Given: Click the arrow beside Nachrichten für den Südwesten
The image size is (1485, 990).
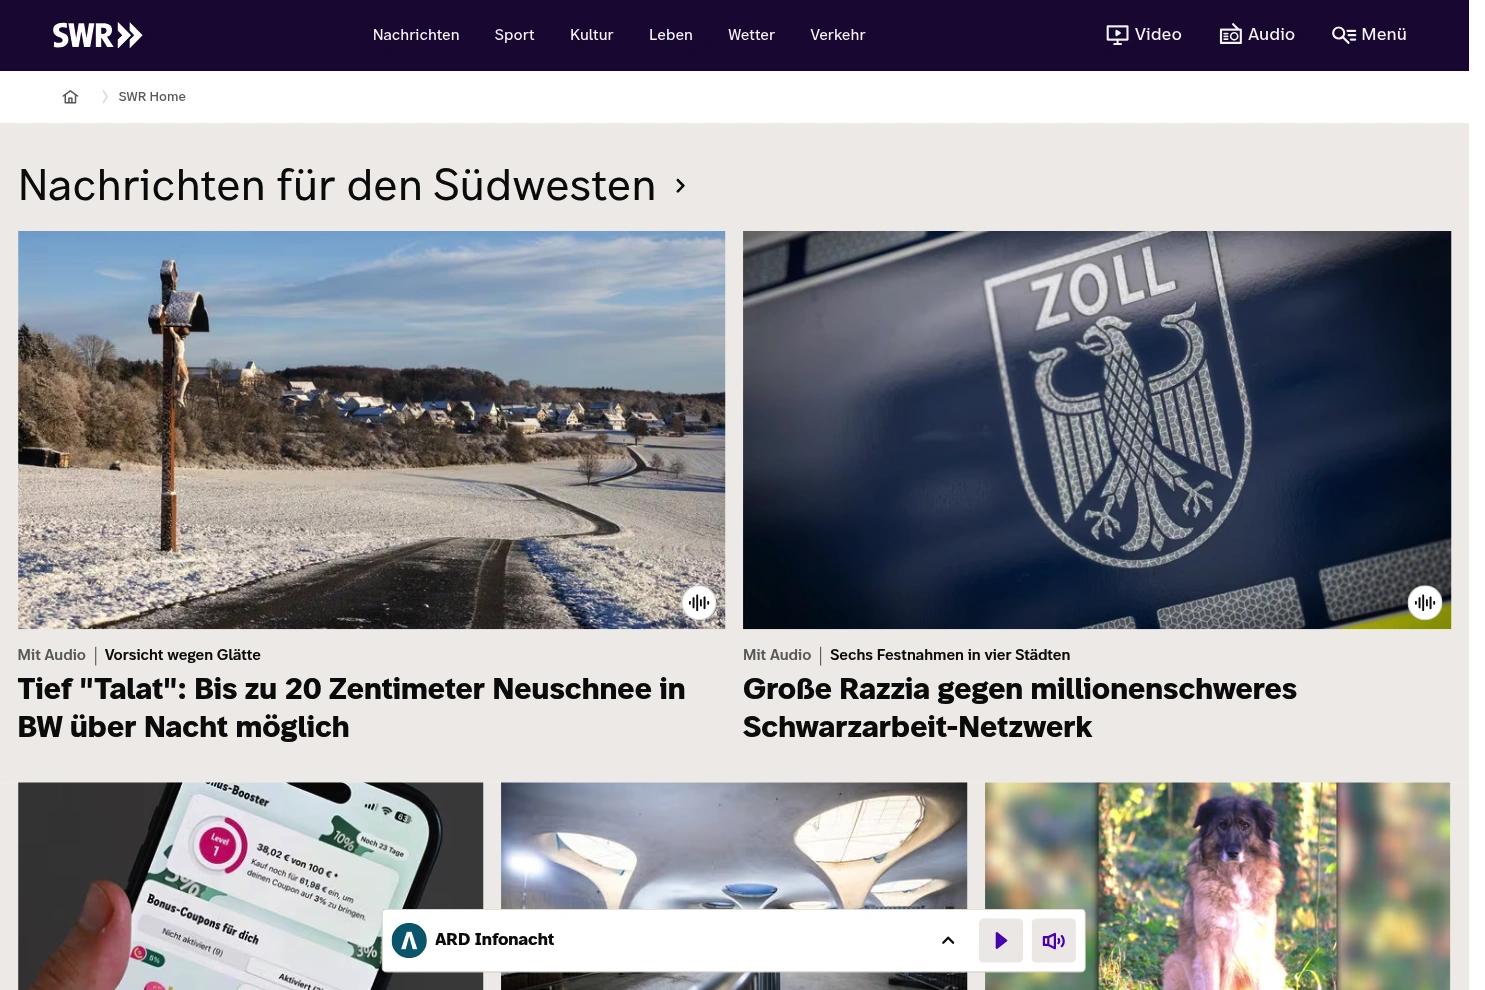Looking at the screenshot, I should [681, 186].
